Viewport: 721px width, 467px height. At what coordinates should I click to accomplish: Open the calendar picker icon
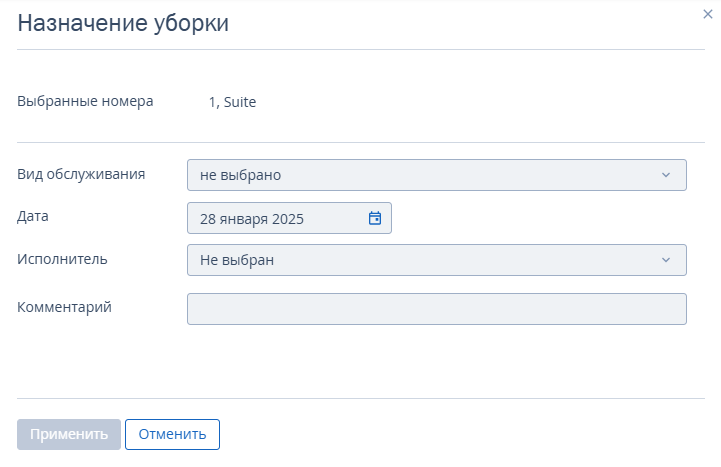(x=375, y=218)
